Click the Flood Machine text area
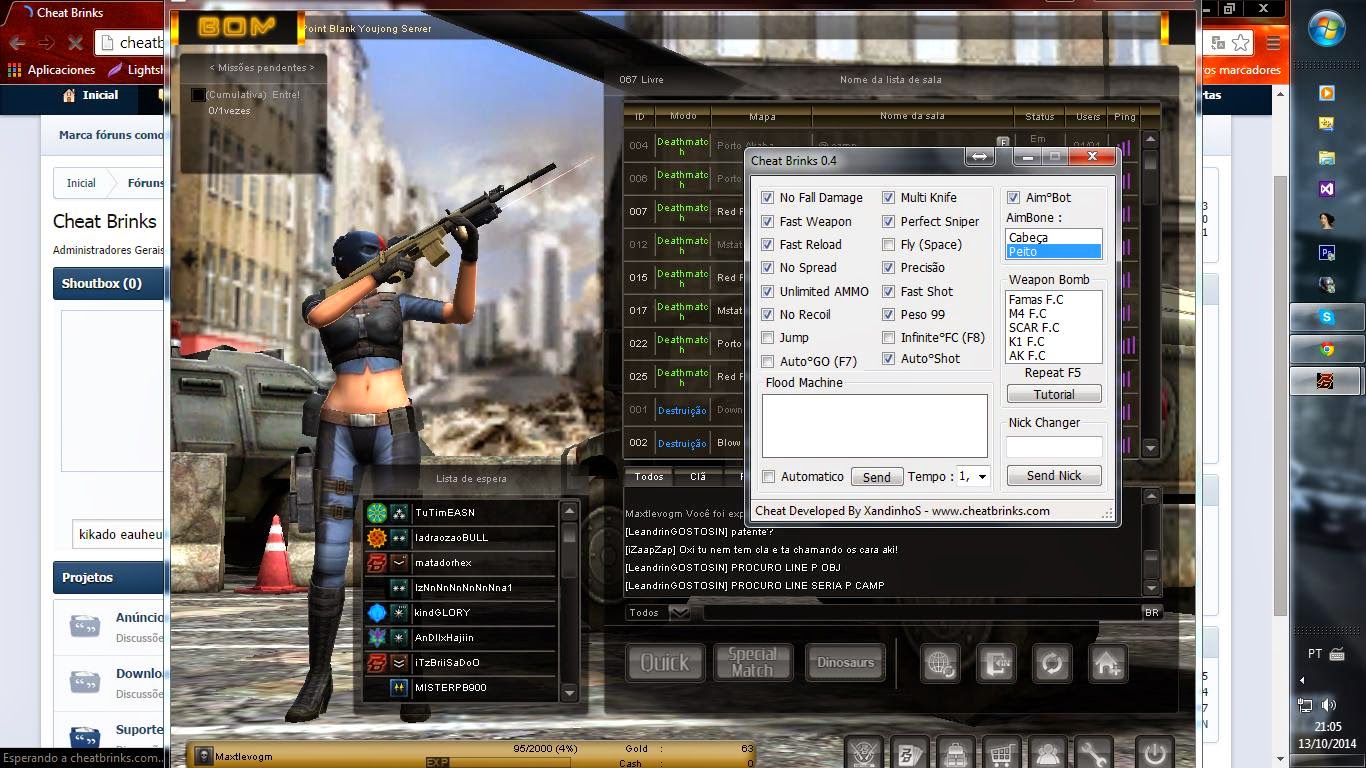This screenshot has width=1366, height=768. click(x=875, y=426)
